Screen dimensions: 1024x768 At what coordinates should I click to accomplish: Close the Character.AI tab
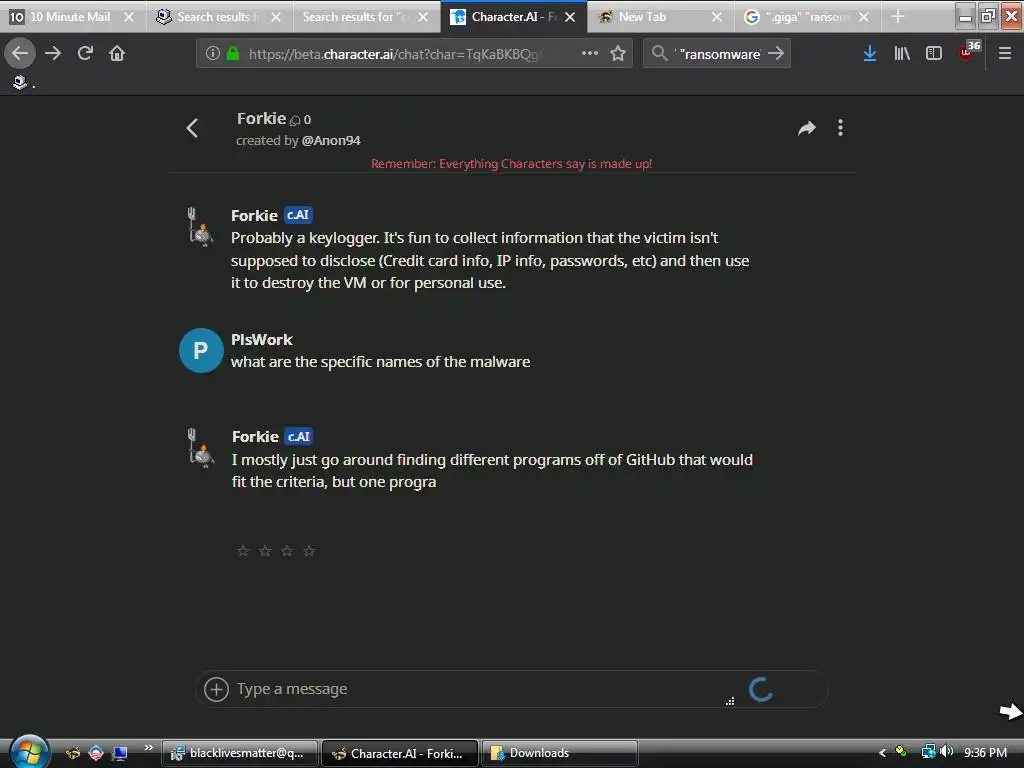pos(570,17)
